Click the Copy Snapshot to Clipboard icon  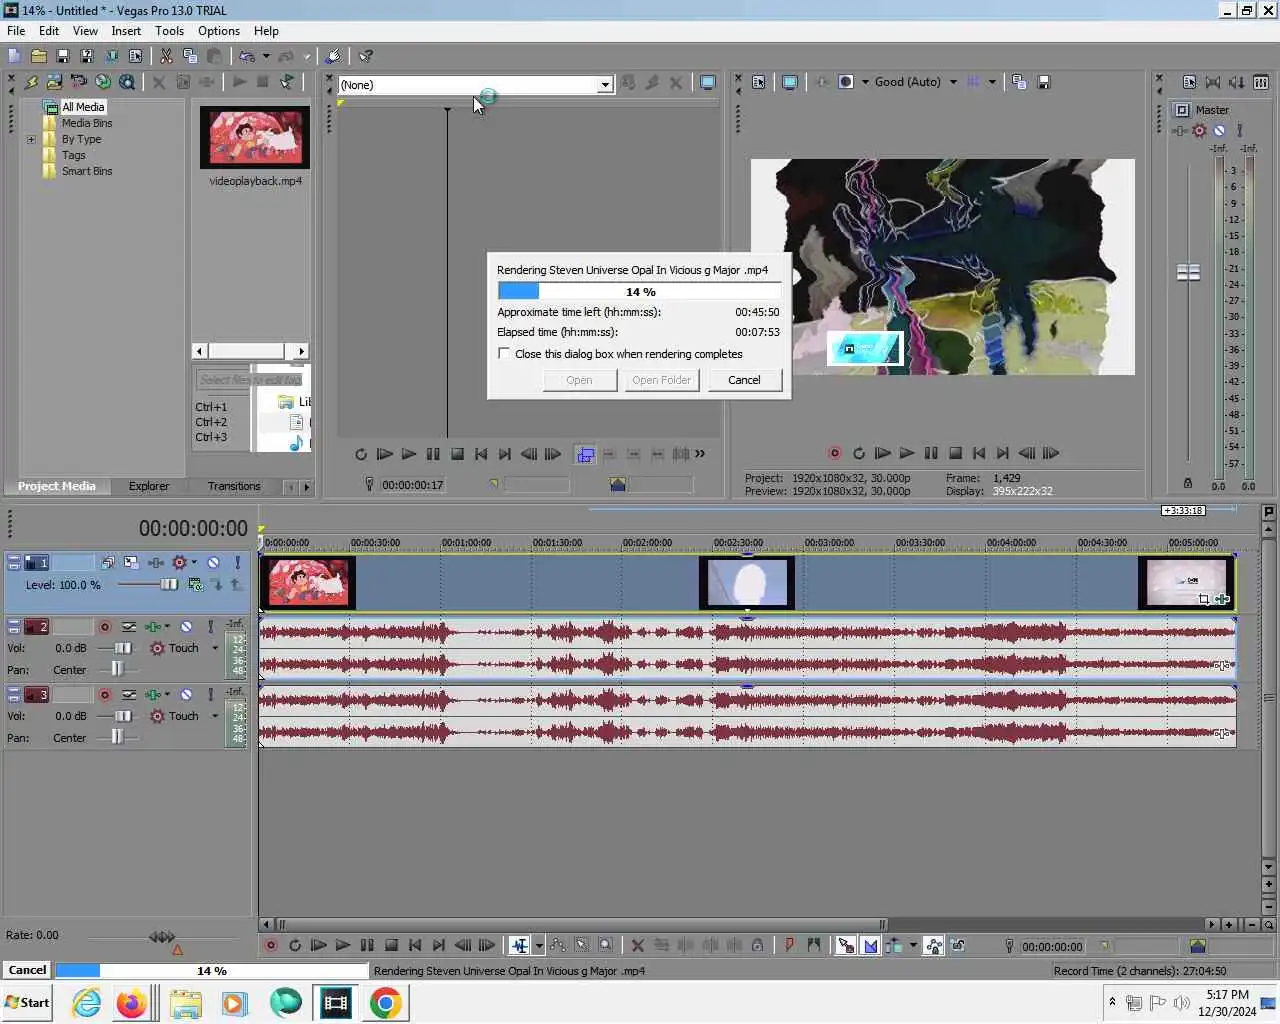tap(1019, 82)
